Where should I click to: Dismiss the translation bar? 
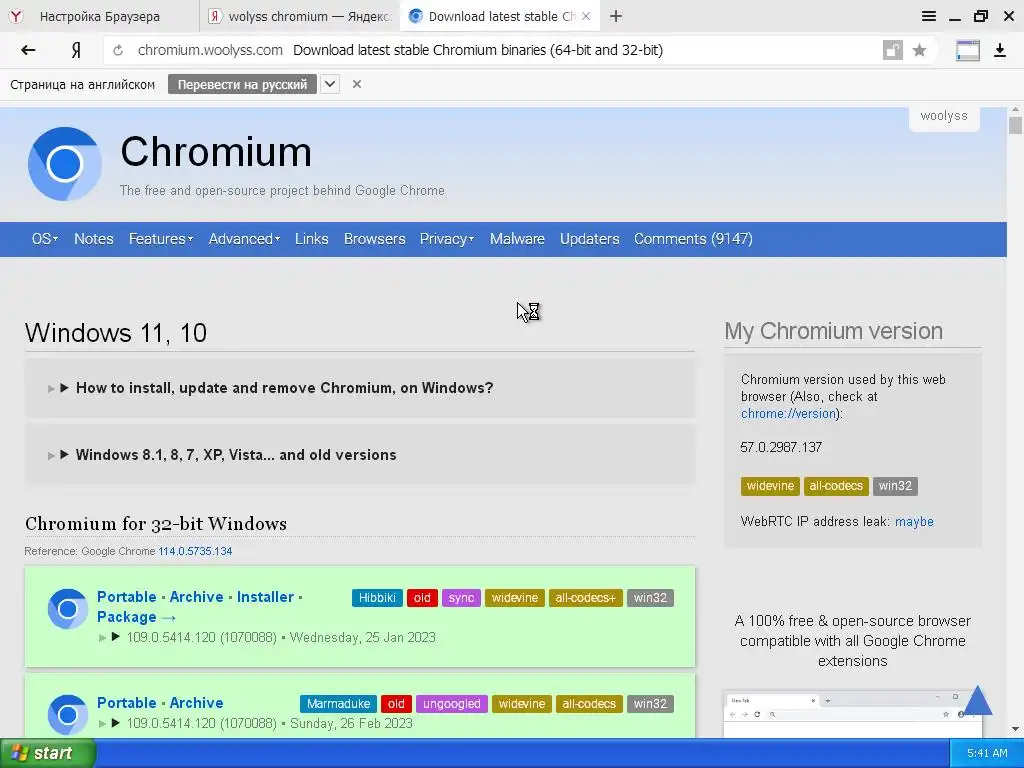(357, 84)
